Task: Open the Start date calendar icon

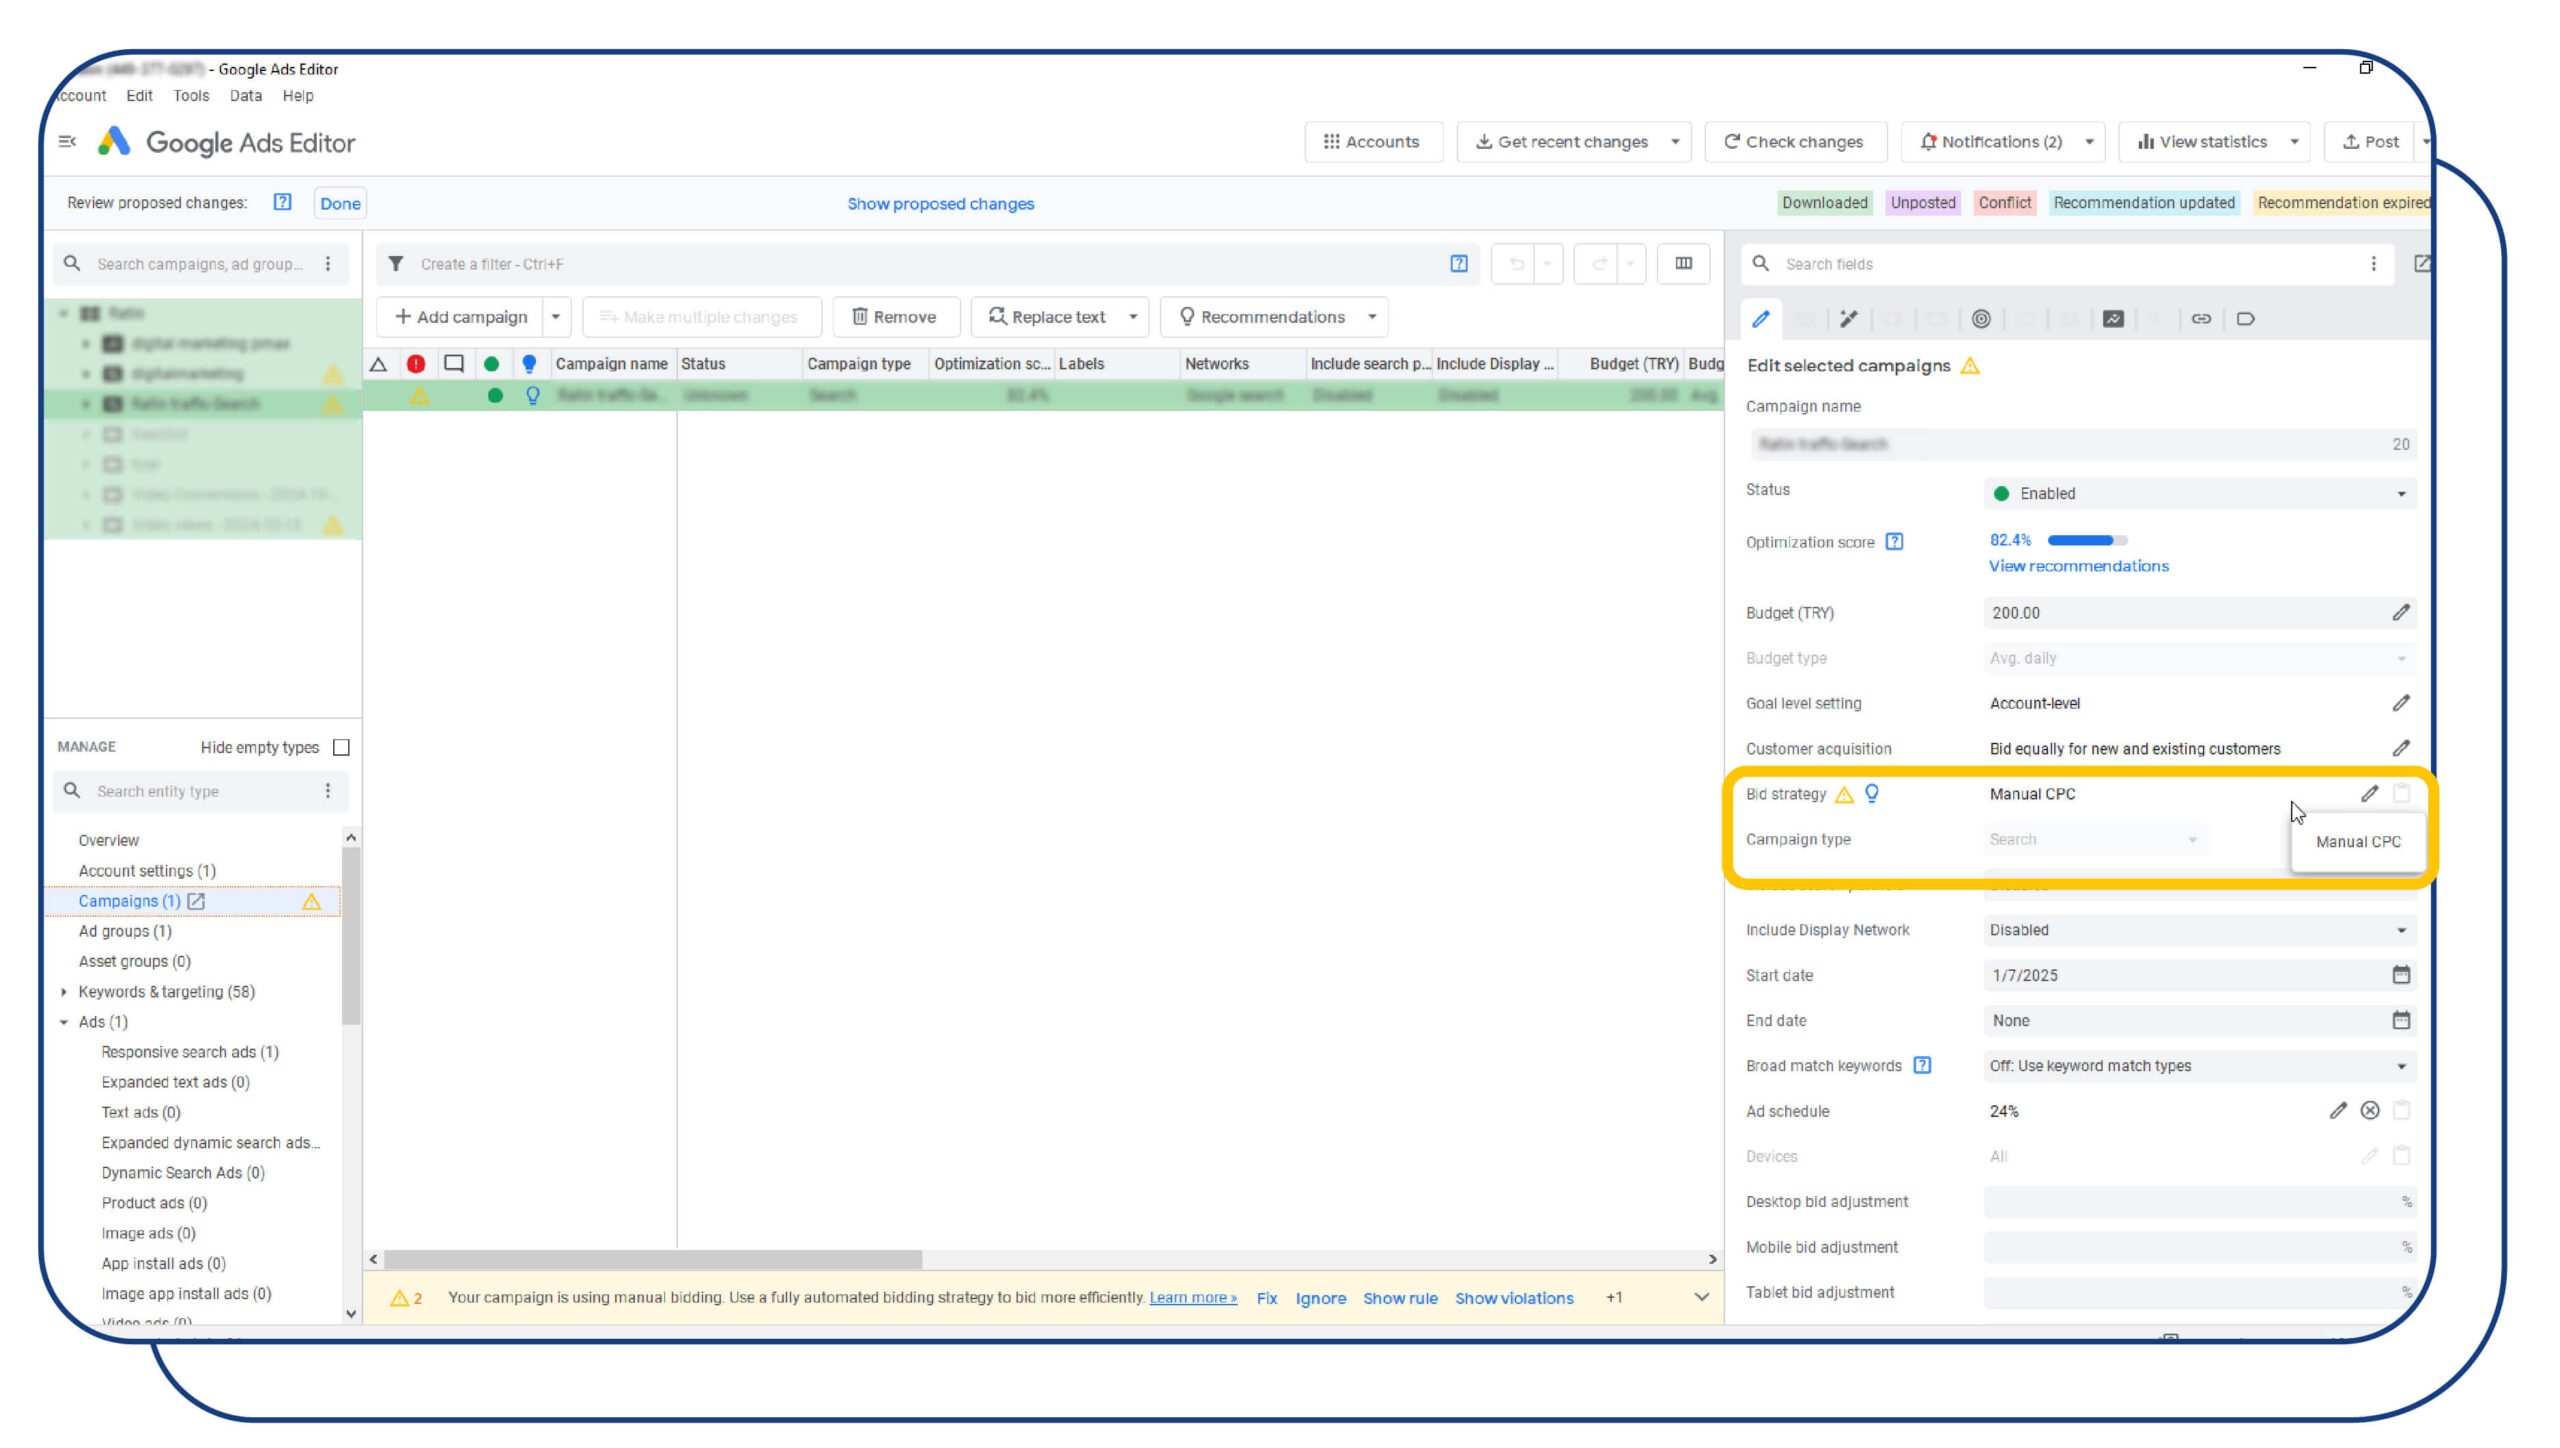Action: pos(2401,975)
